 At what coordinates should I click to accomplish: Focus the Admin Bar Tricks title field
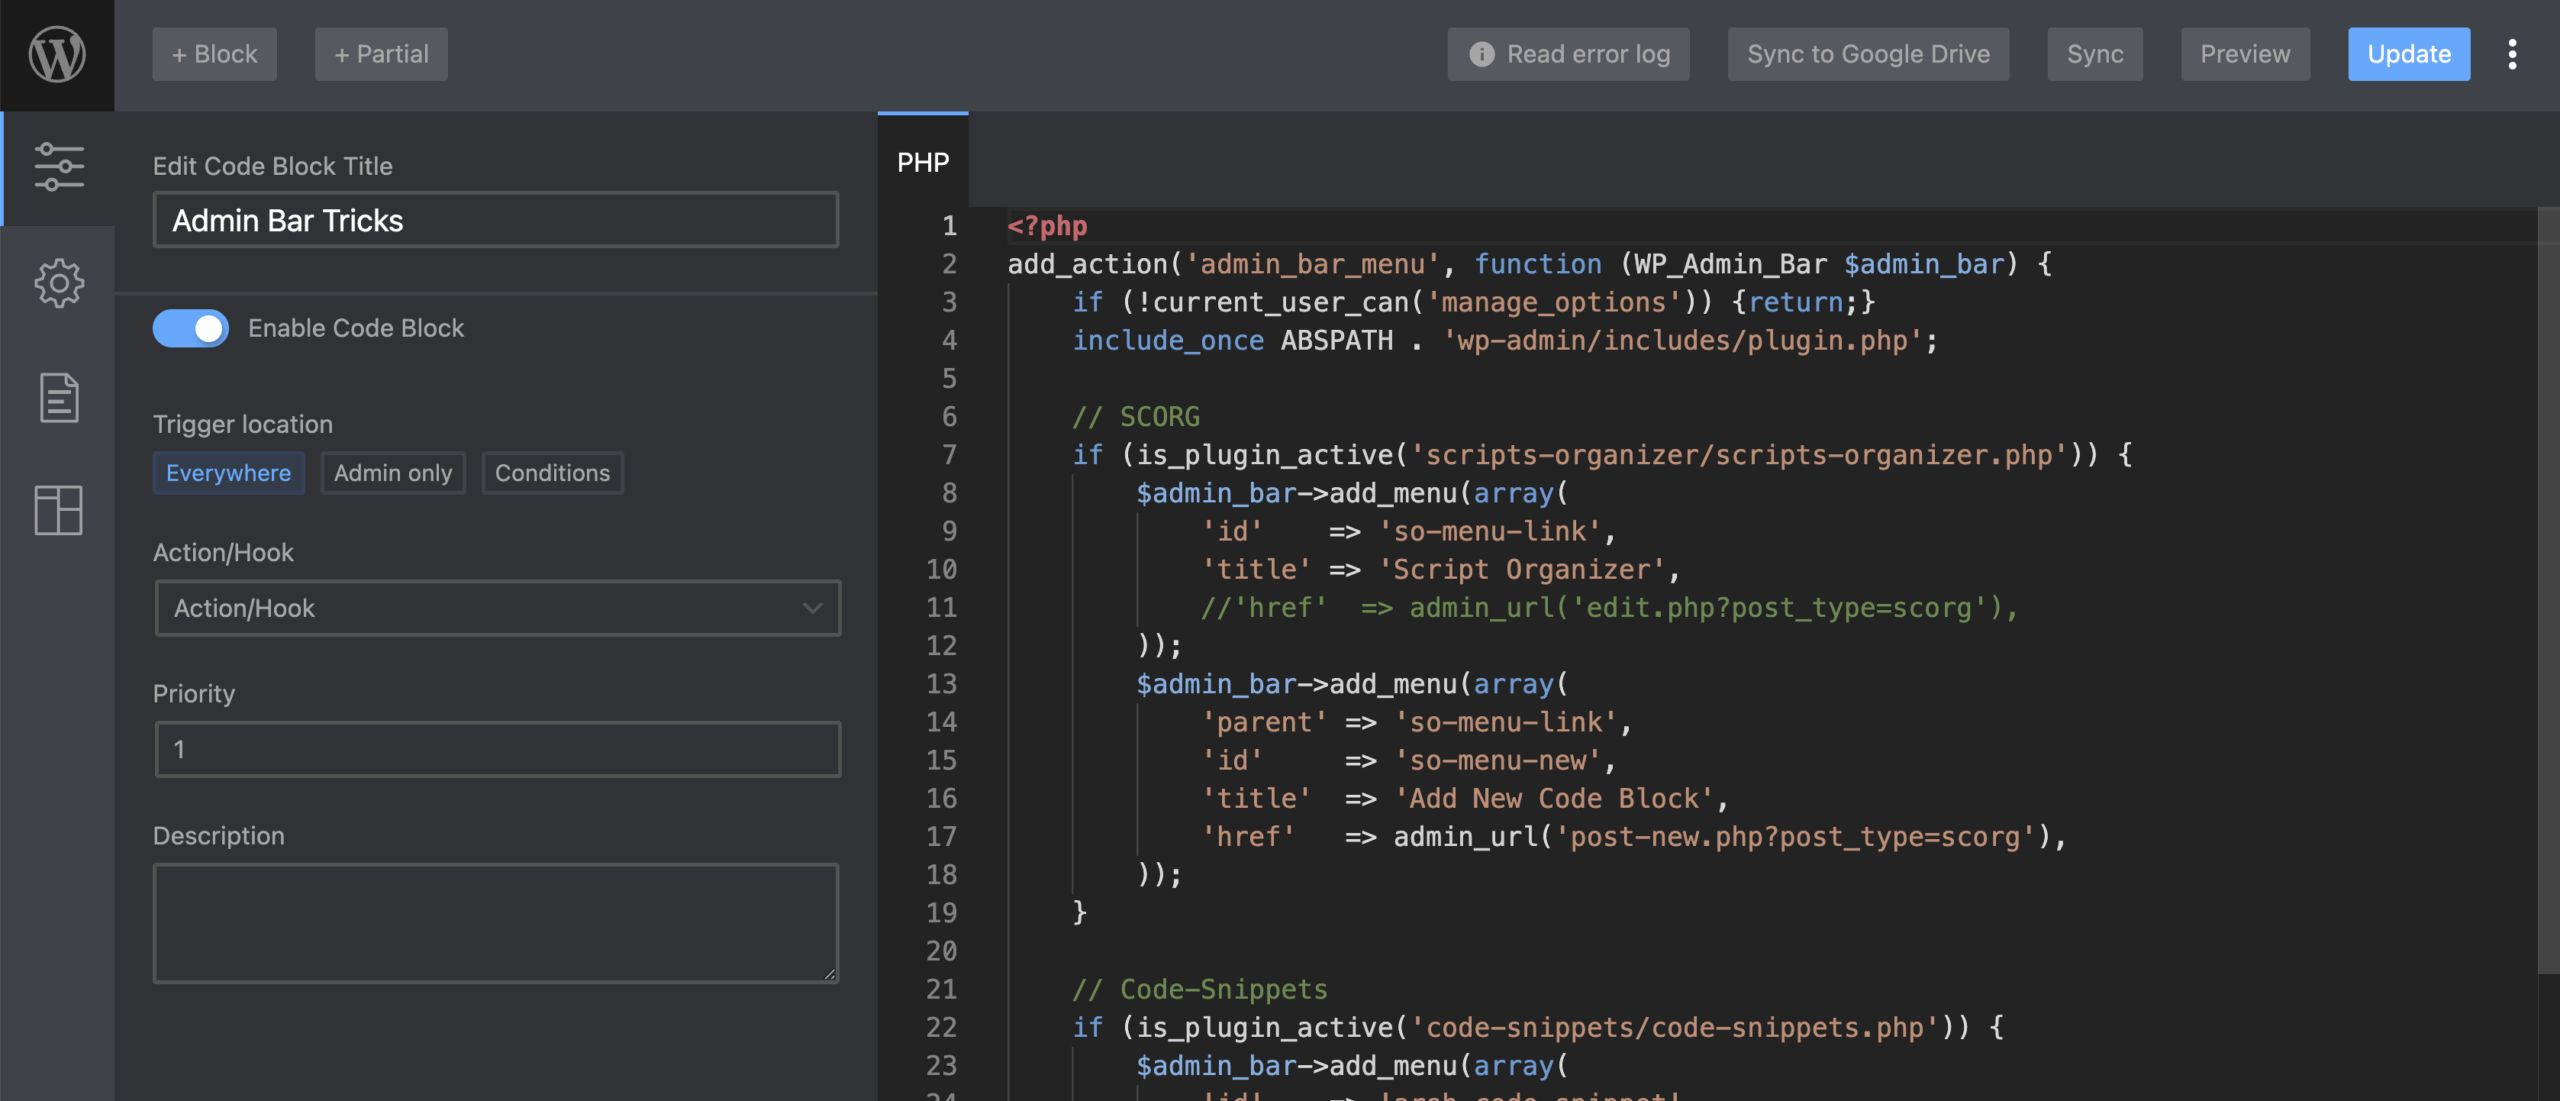click(495, 220)
